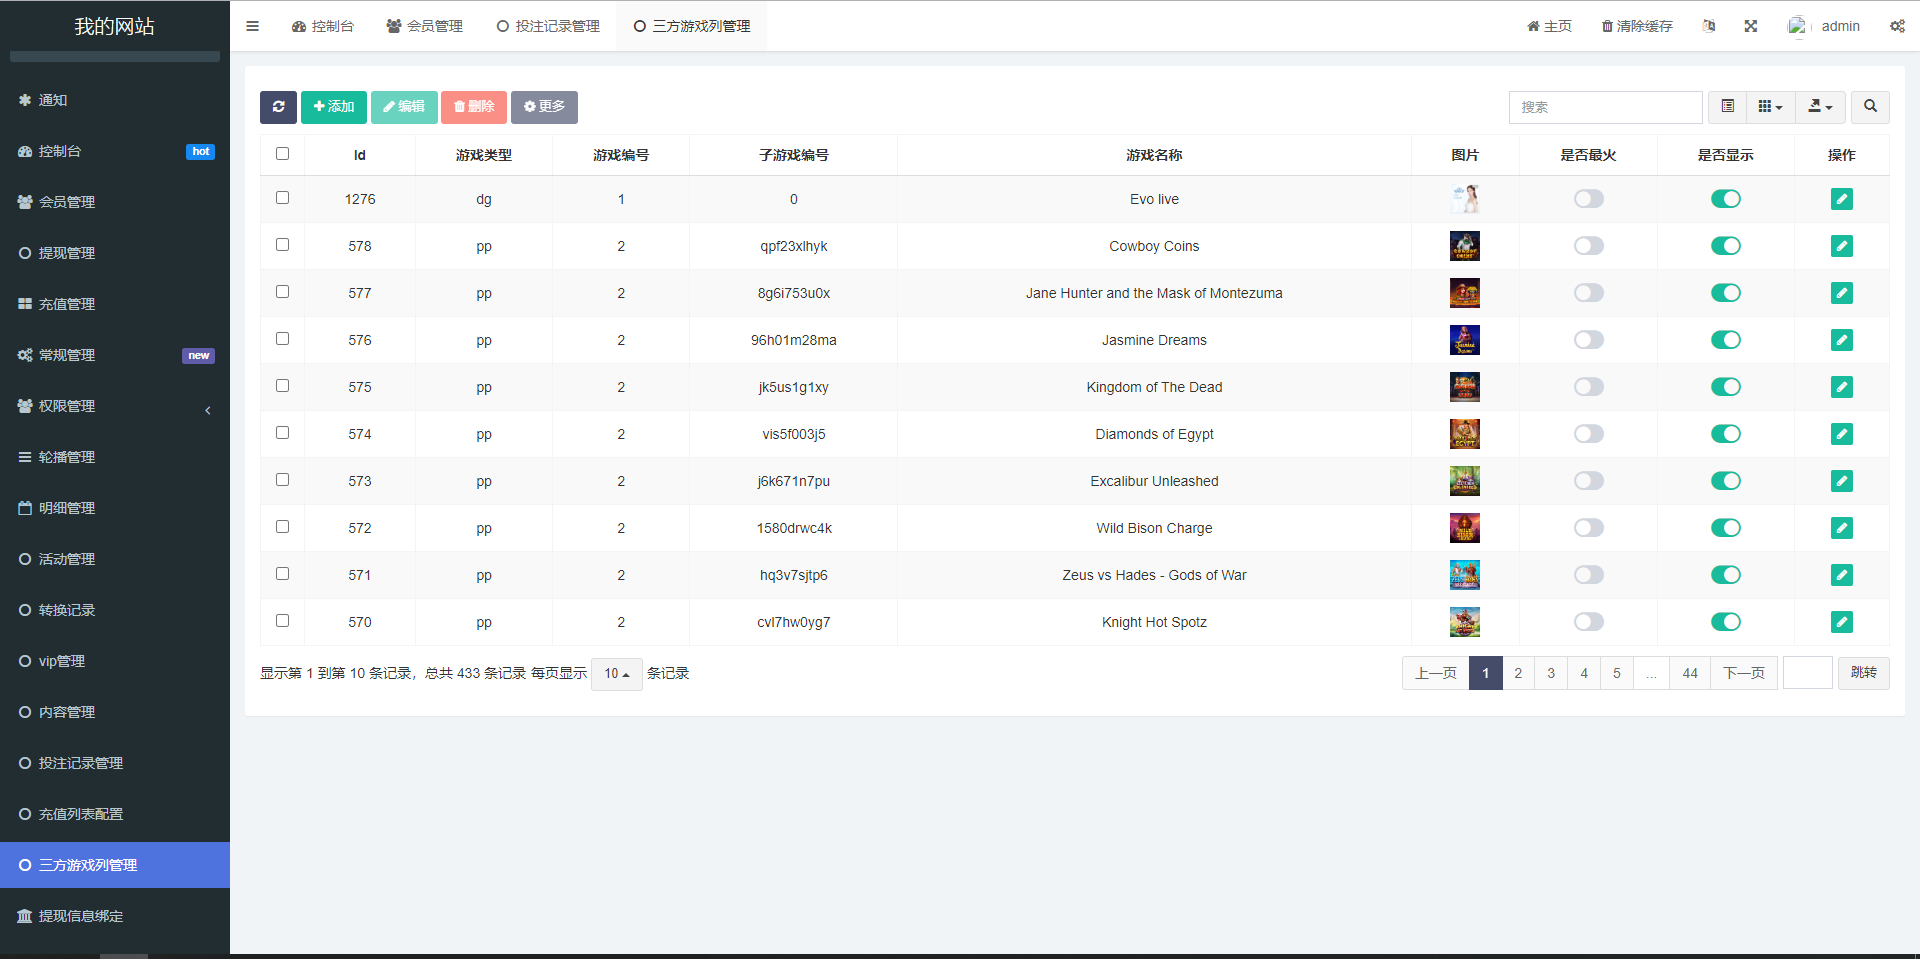Toggle table card view icon
This screenshot has height=959, width=1920.
click(x=1727, y=107)
